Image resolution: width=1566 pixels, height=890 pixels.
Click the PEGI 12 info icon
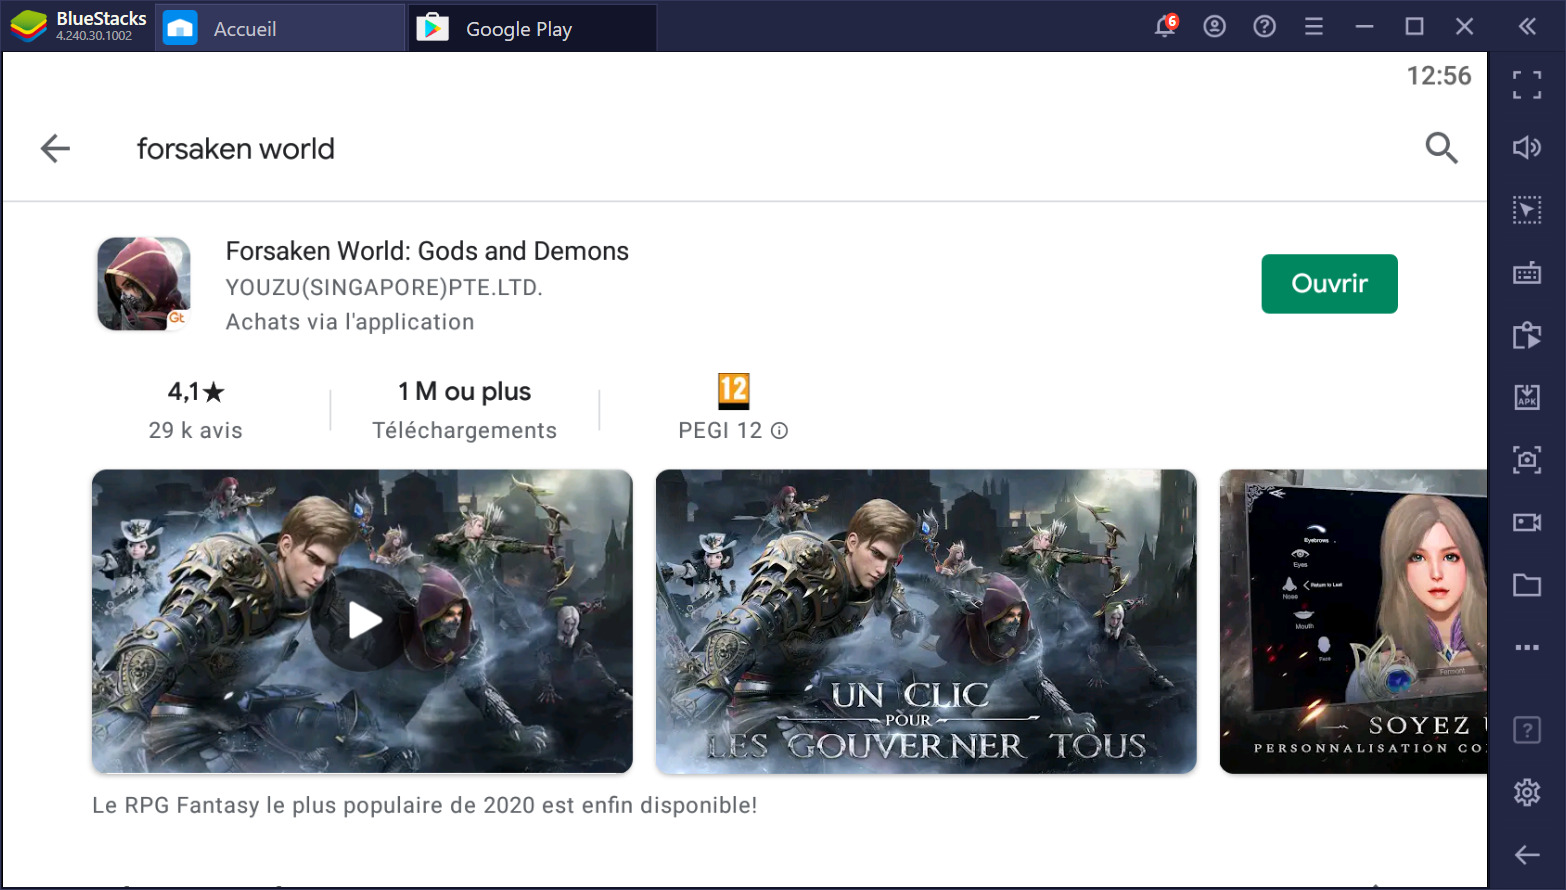780,431
